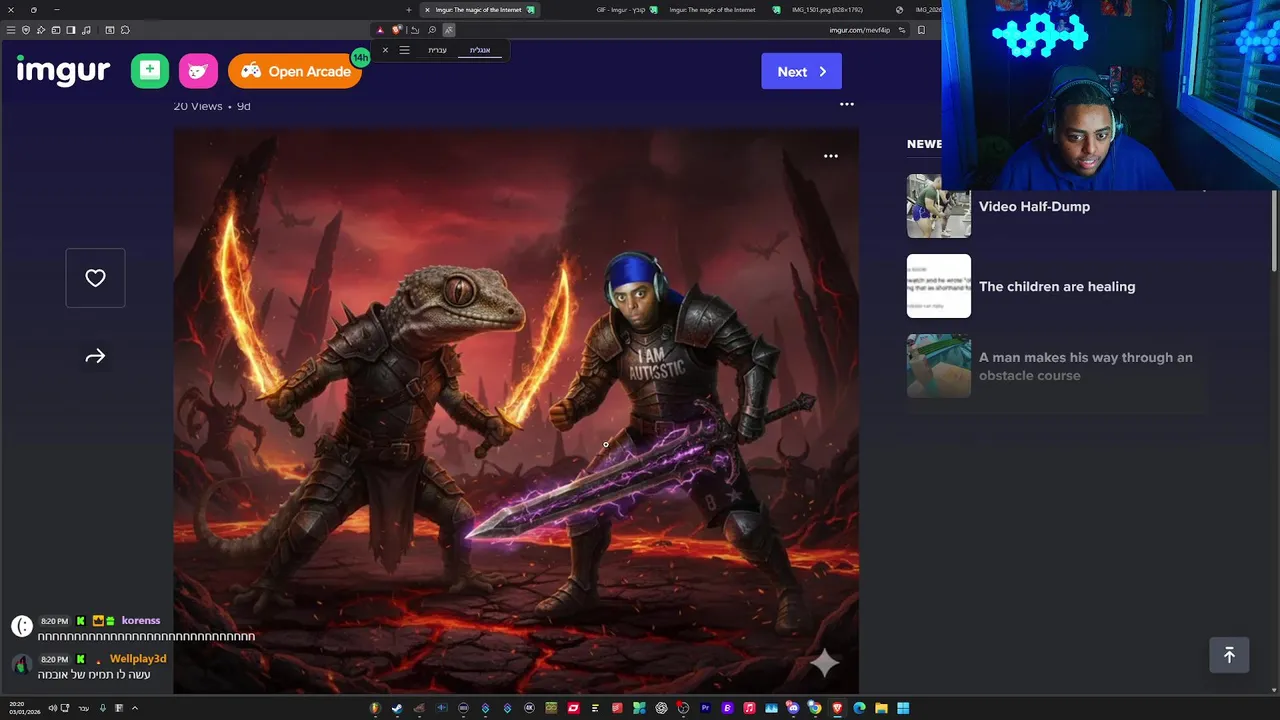Select the Hebrew (עברית) translation tab
This screenshot has height=720, width=1280.
[437, 50]
